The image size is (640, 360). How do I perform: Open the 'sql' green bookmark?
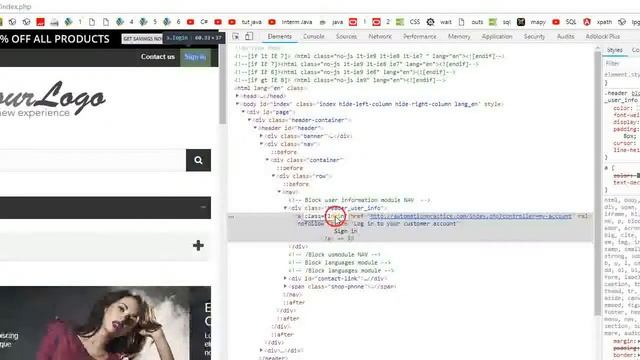[500, 22]
